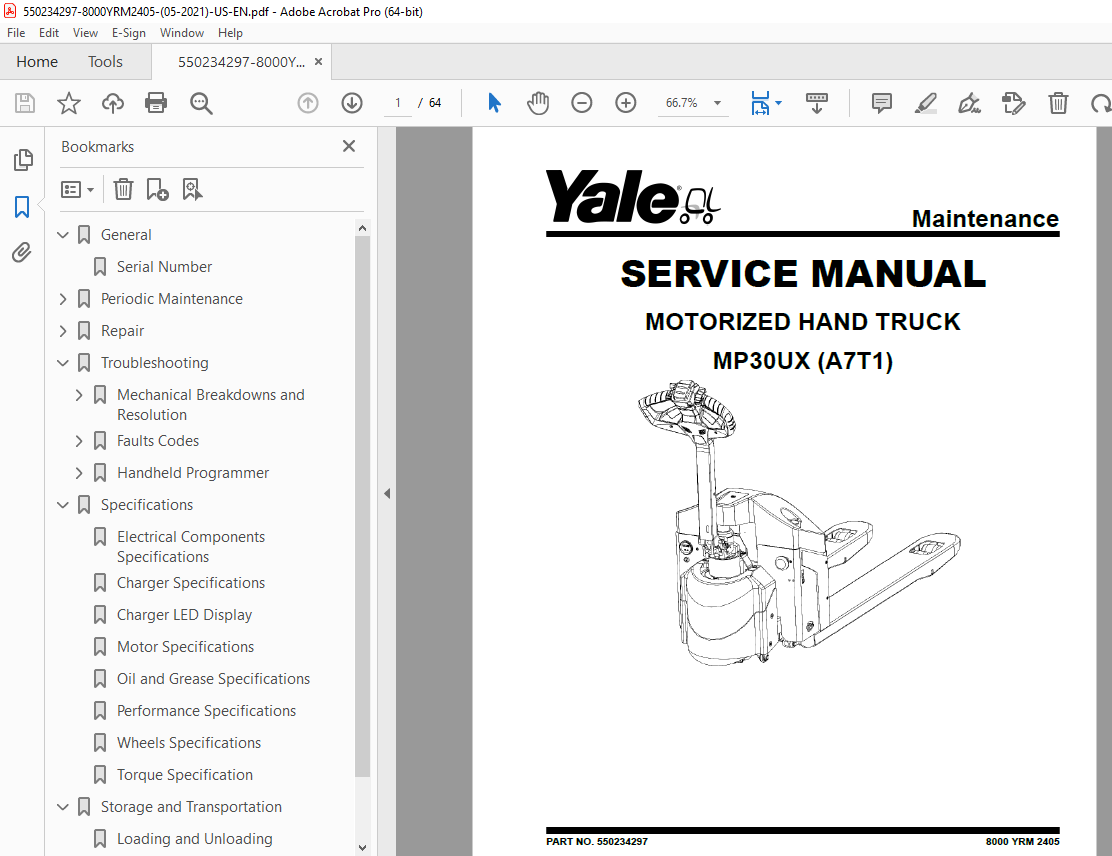Image resolution: width=1112 pixels, height=856 pixels.
Task: Expand Mechanical Breakdowns and Resolution bookmark
Action: pyautogui.click(x=79, y=395)
